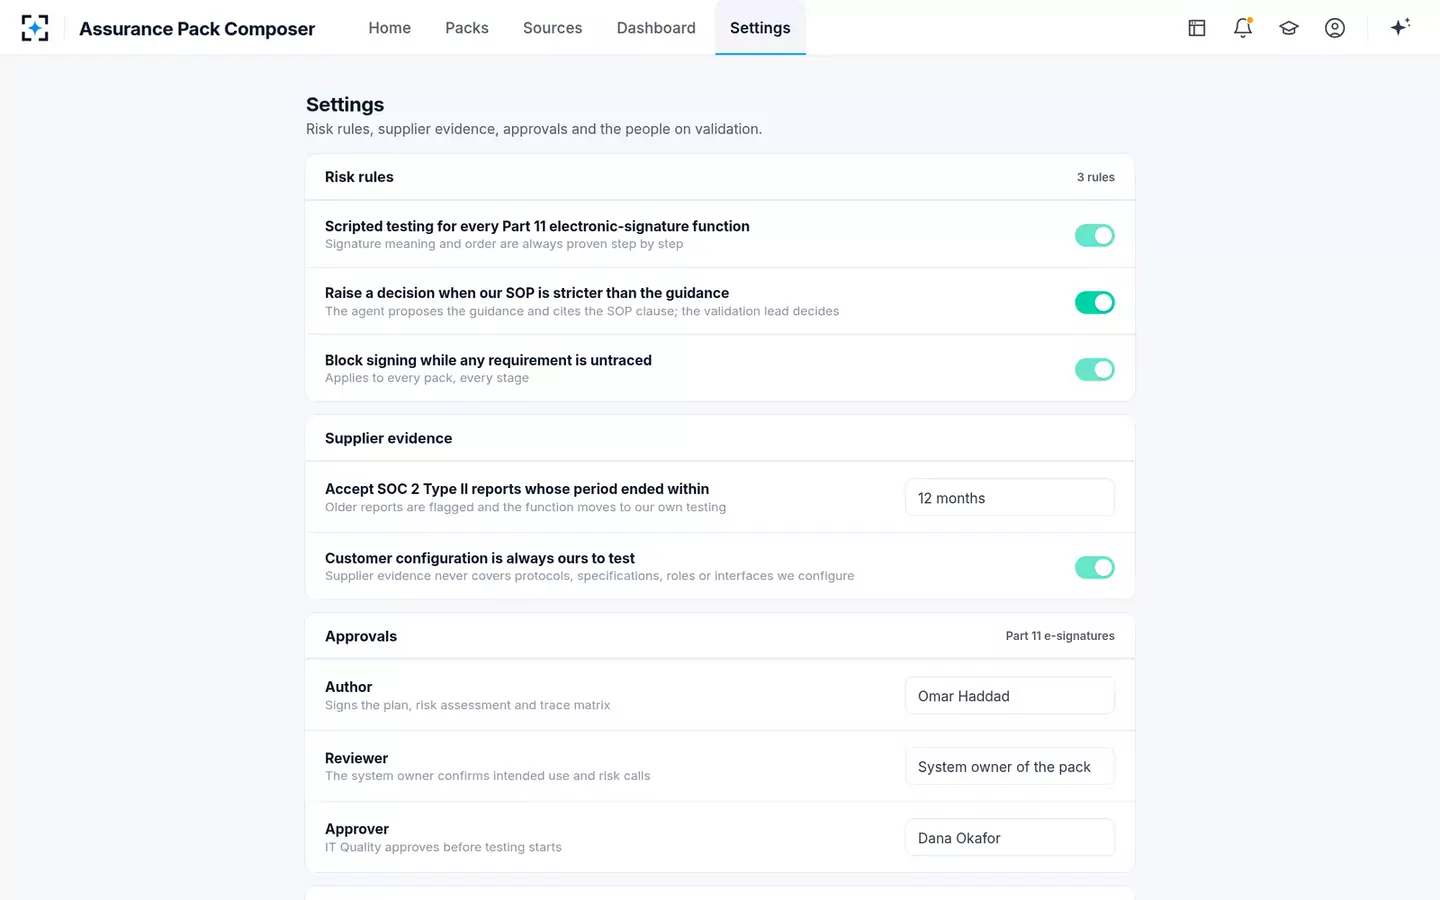The image size is (1440, 900).
Task: Click the SOC 2 period field showing 12 months
Action: pyautogui.click(x=1010, y=498)
